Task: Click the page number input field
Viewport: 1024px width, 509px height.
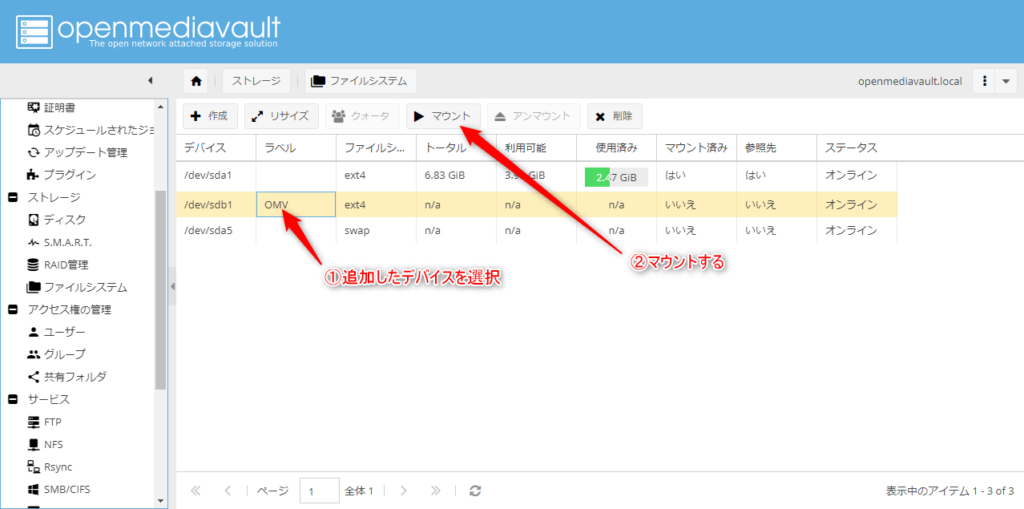Action: point(318,491)
